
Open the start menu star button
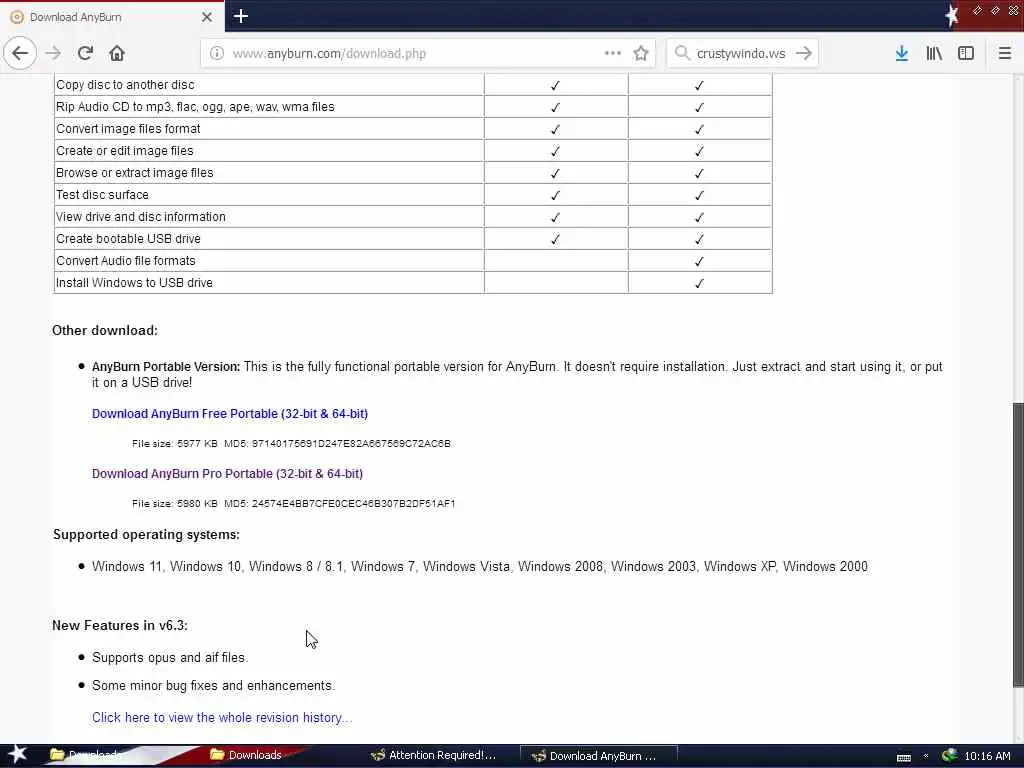tap(17, 755)
